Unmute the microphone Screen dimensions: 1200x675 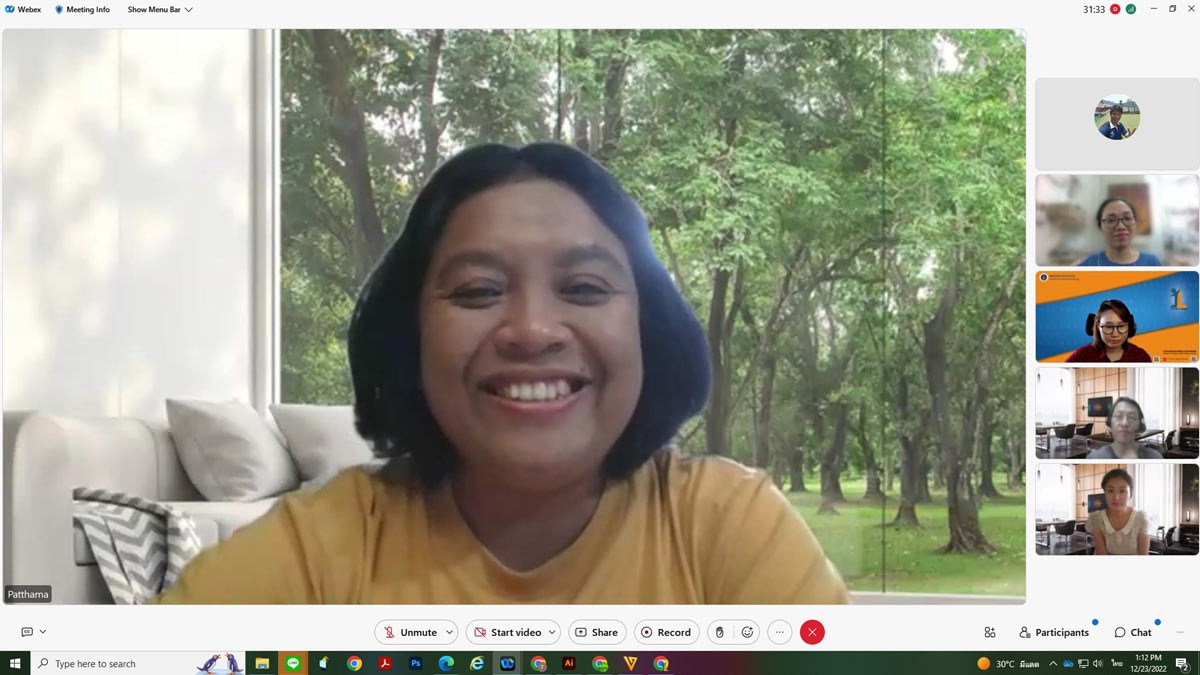408,632
